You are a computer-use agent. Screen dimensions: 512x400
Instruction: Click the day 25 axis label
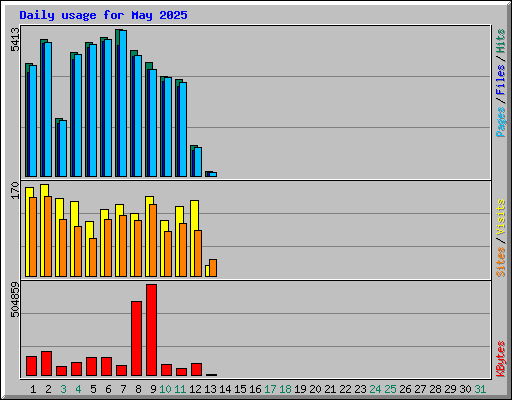390,389
